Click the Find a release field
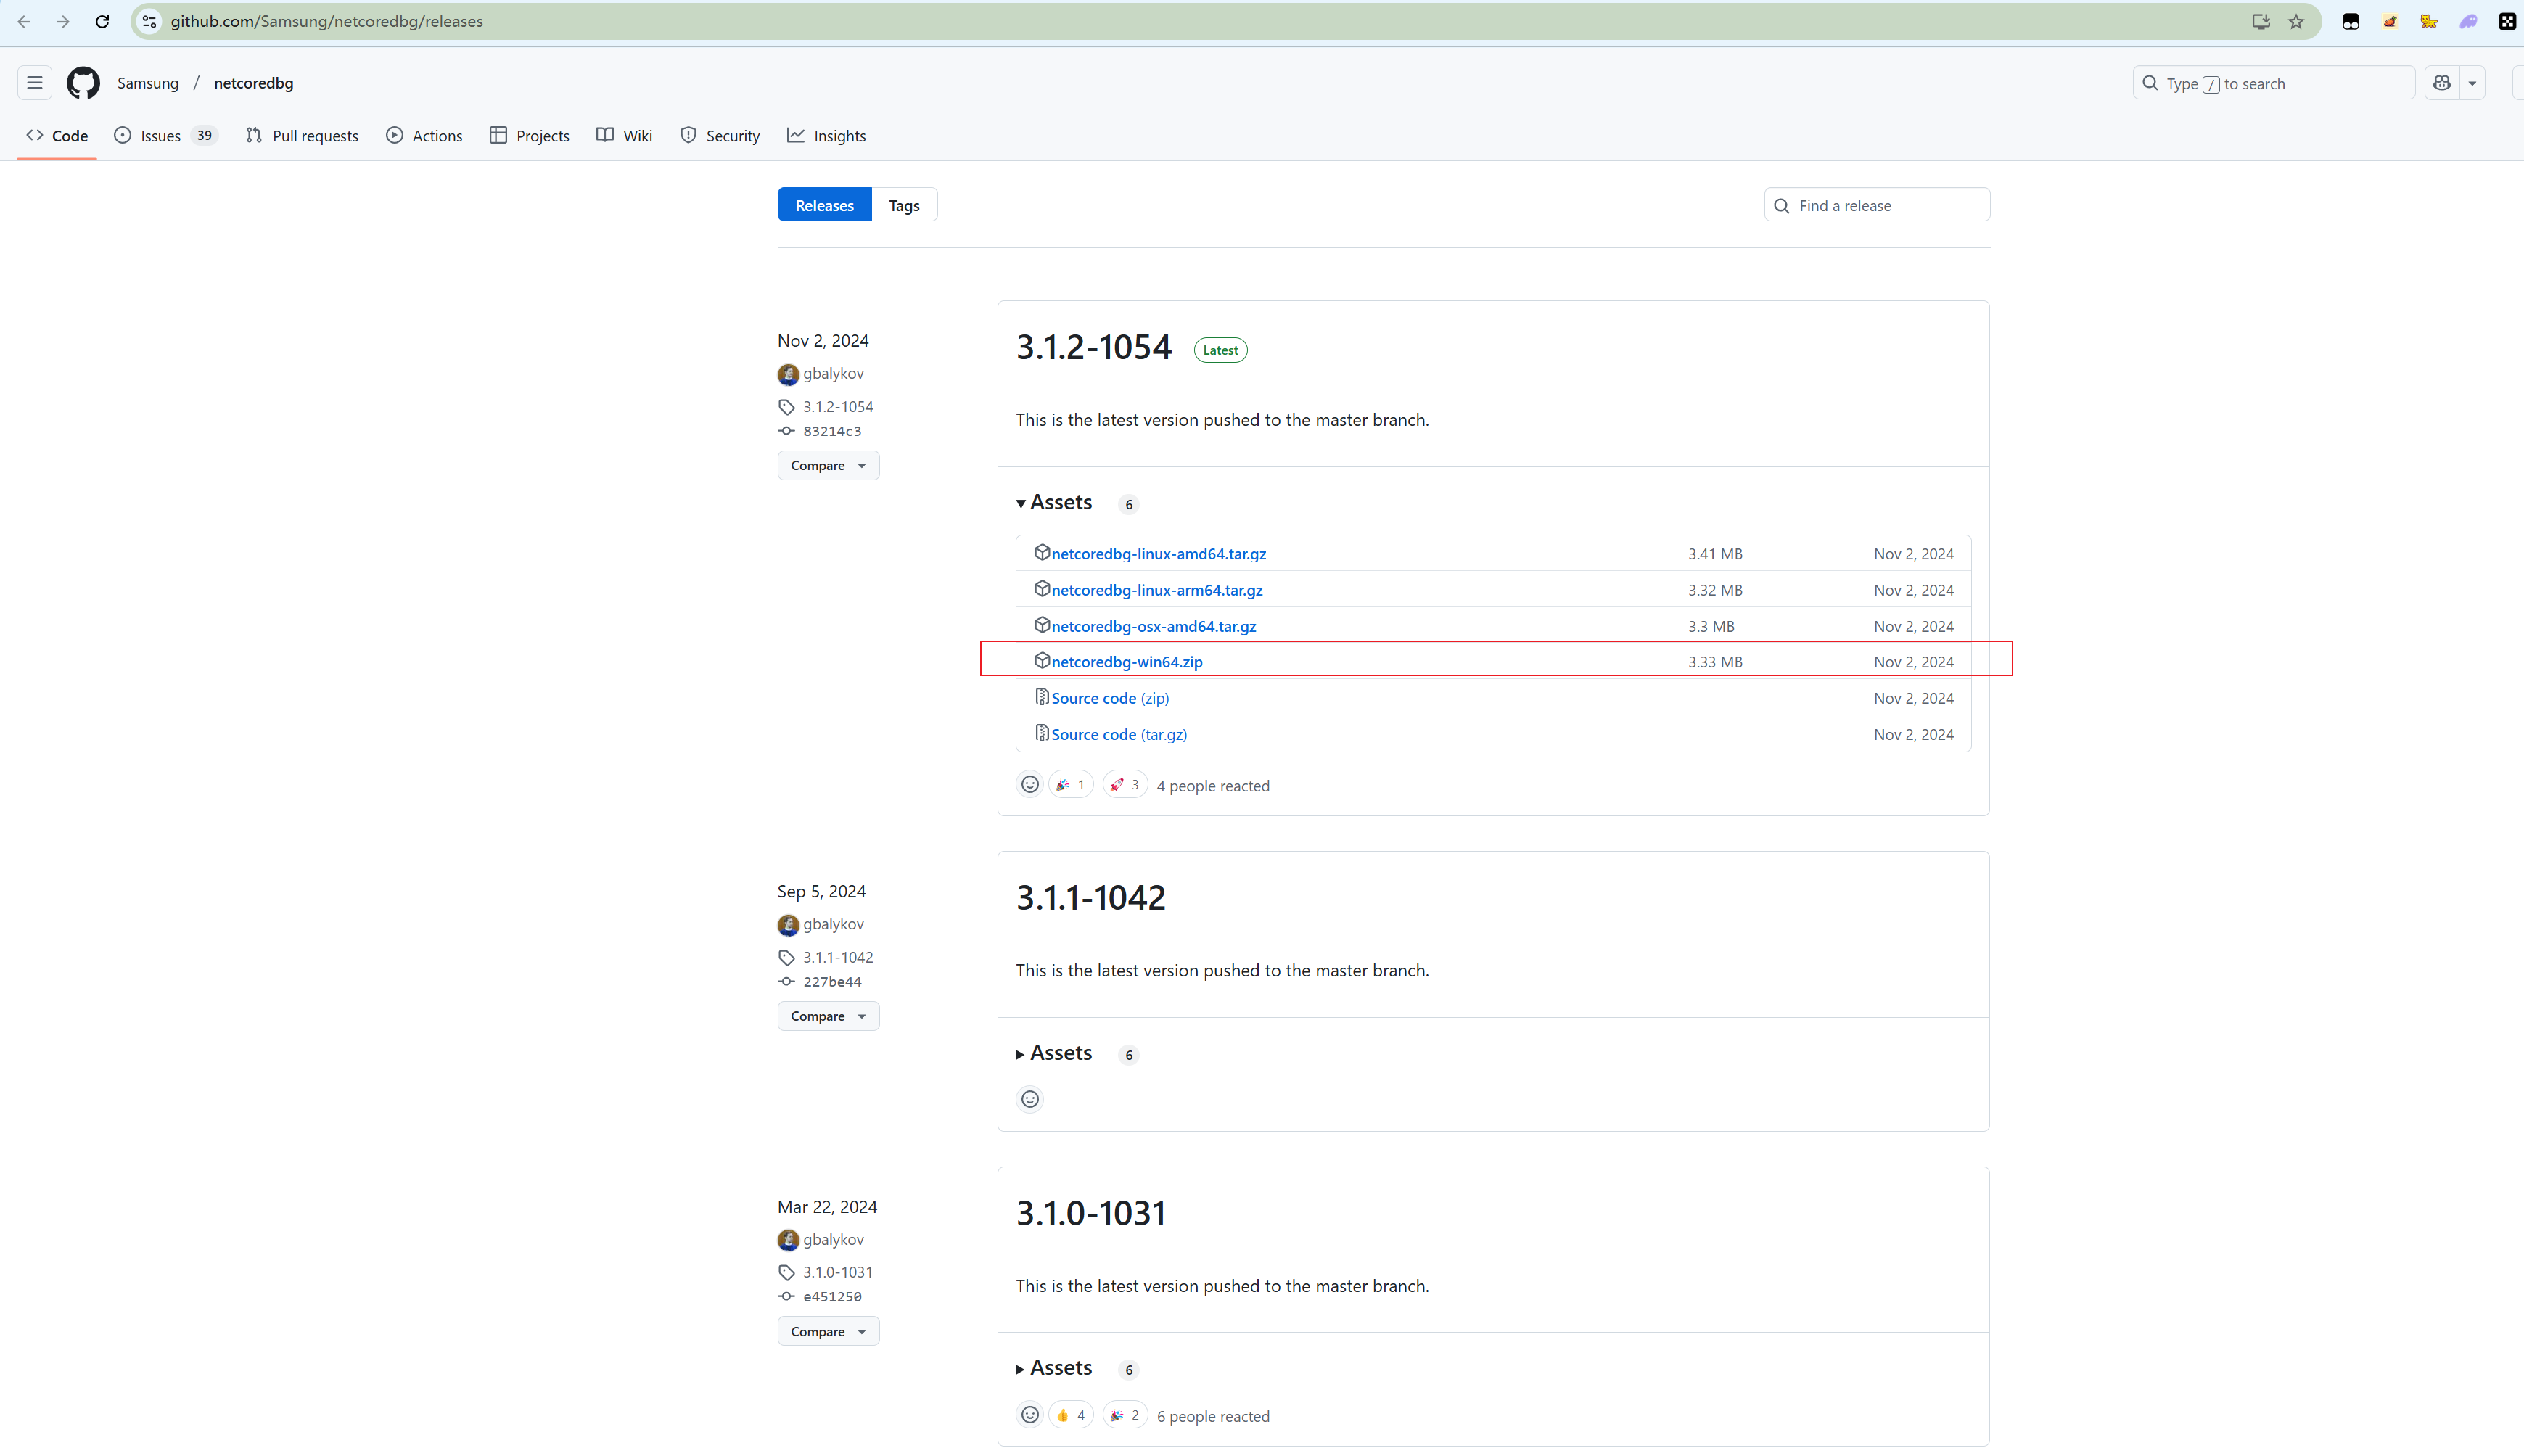 pos(1885,205)
